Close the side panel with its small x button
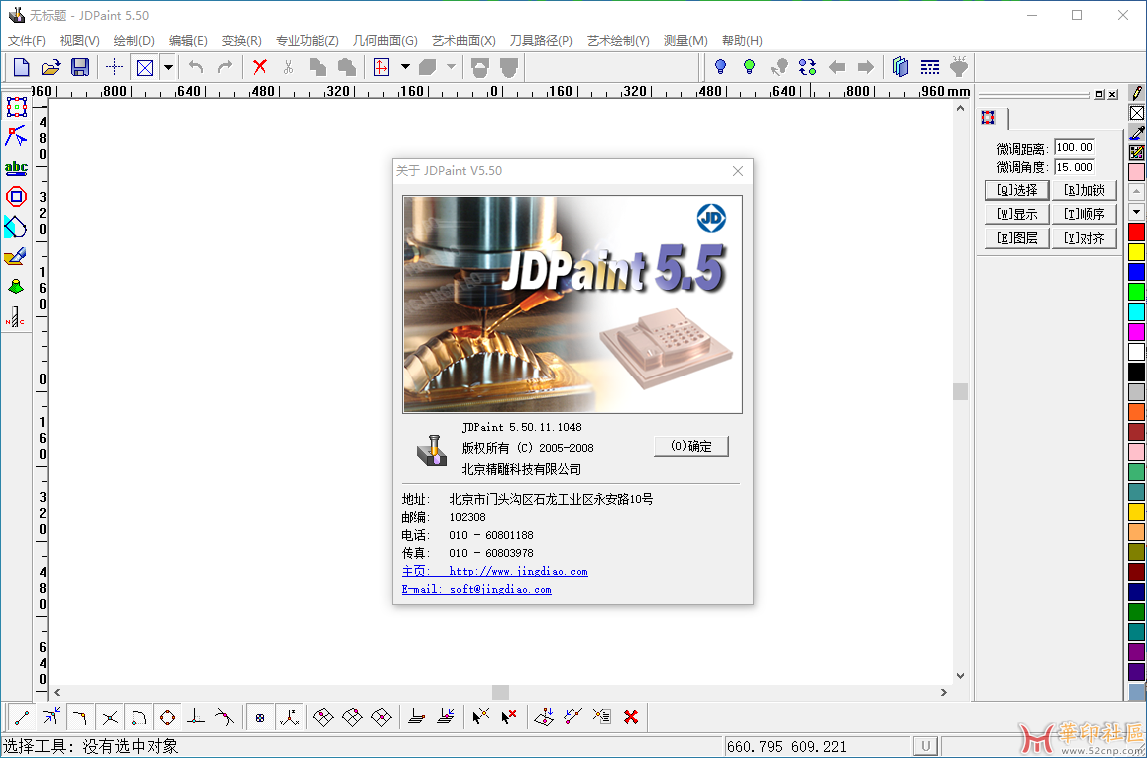The width and height of the screenshot is (1147, 758). click(x=1113, y=94)
